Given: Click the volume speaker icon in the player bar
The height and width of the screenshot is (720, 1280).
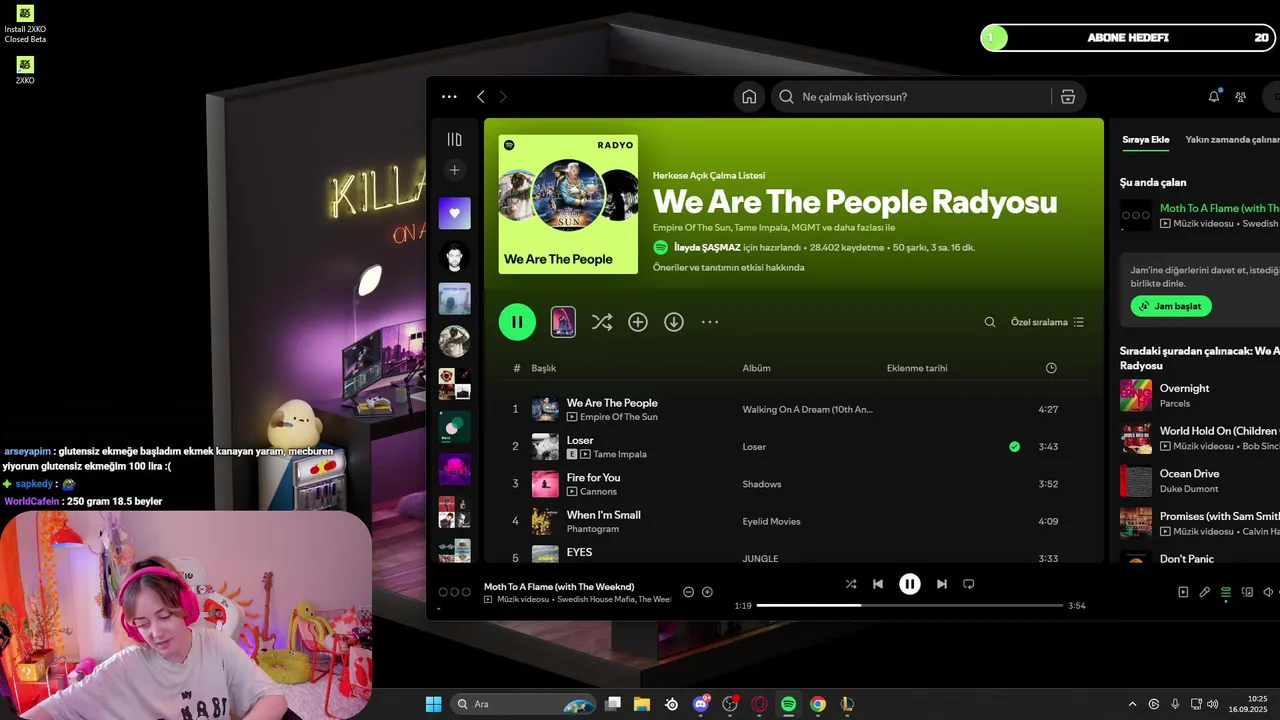Looking at the screenshot, I should pyautogui.click(x=1268, y=592).
